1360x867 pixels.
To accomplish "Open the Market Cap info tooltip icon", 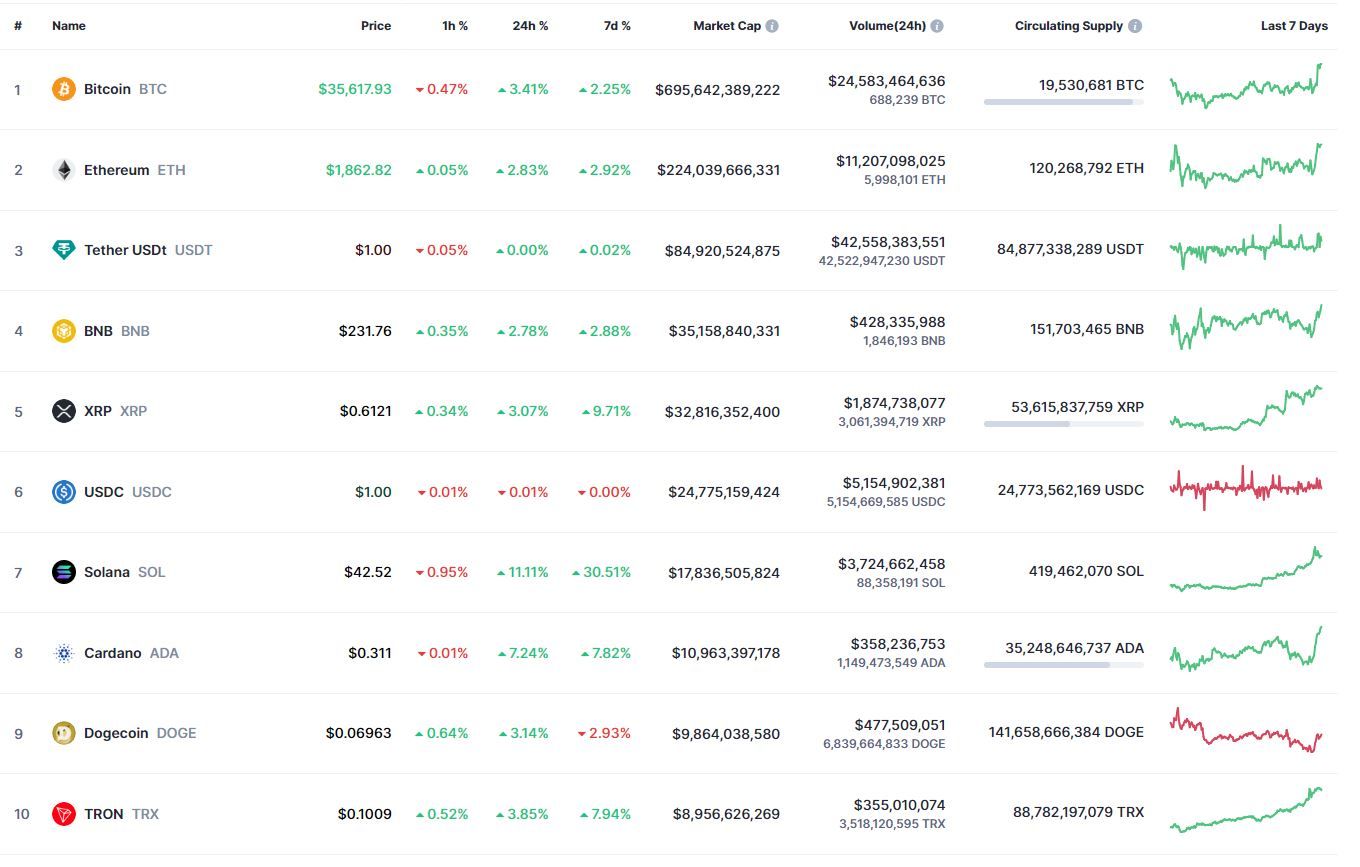I will click(772, 26).
